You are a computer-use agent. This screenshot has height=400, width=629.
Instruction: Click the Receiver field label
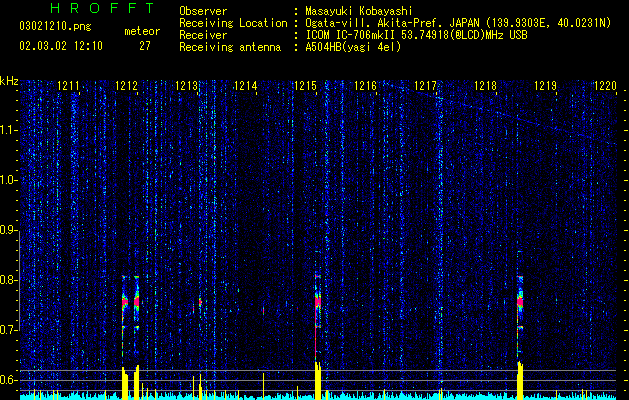[x=203, y=35]
